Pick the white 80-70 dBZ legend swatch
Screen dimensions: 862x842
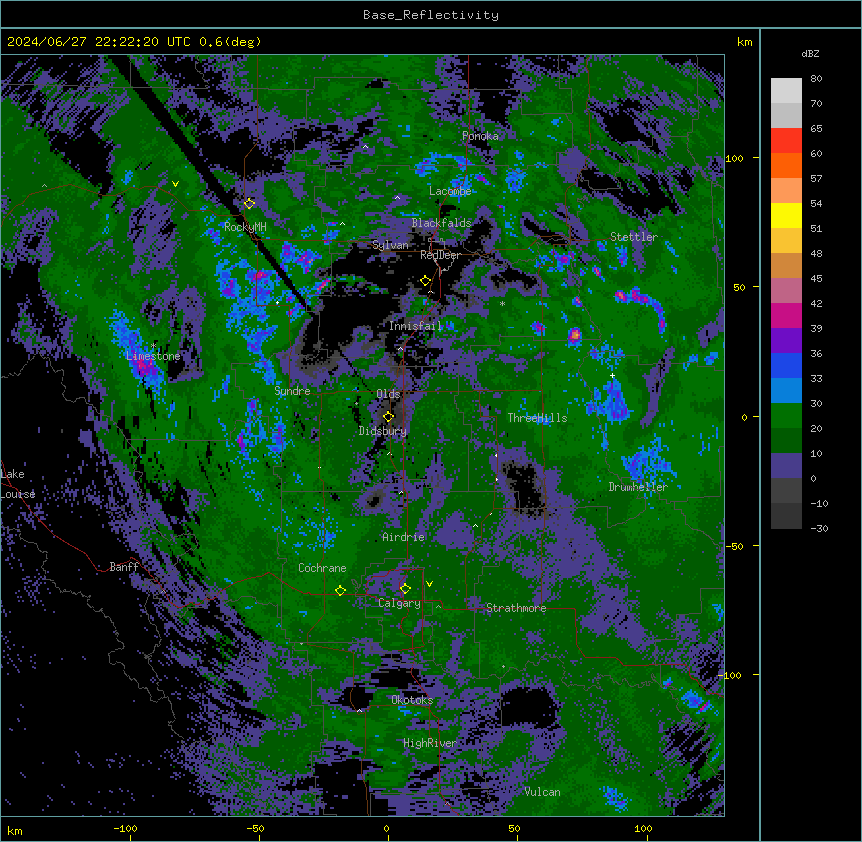click(x=786, y=91)
